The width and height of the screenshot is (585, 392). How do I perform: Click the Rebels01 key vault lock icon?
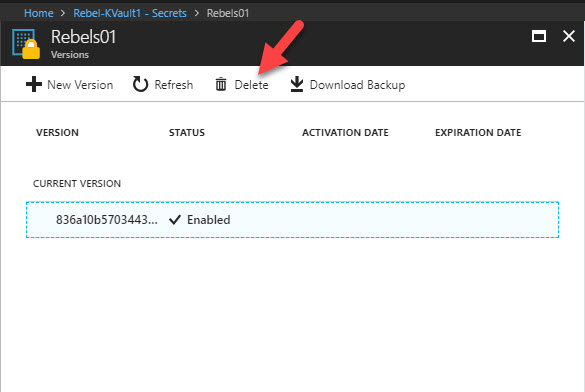(26, 44)
